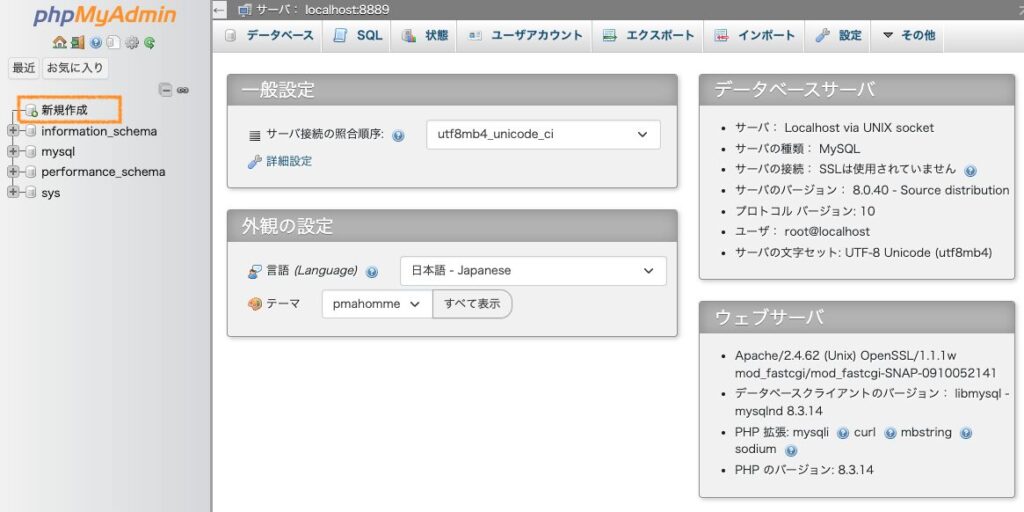Click database icon beside sys
This screenshot has width=1024, height=512.
pos(30,193)
